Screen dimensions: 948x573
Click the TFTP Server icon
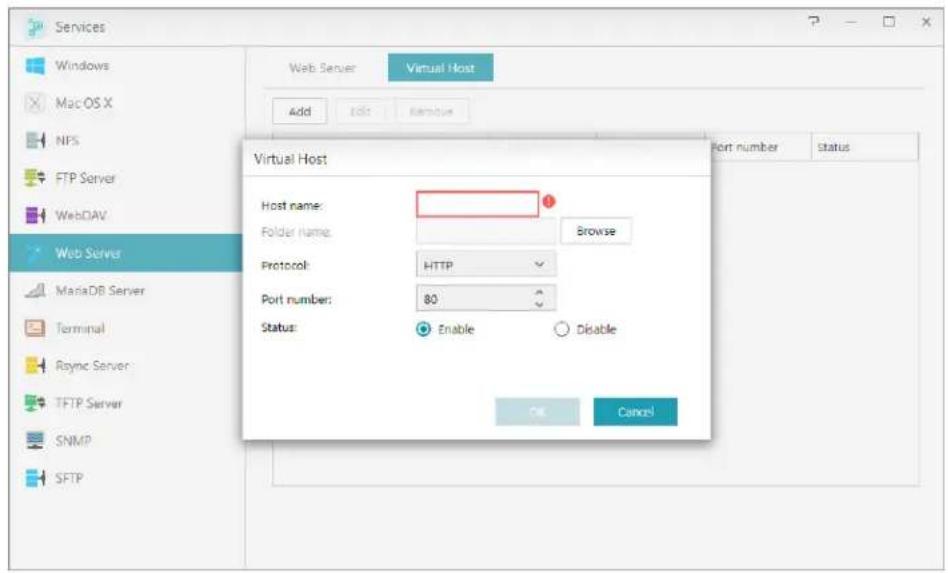coord(35,403)
